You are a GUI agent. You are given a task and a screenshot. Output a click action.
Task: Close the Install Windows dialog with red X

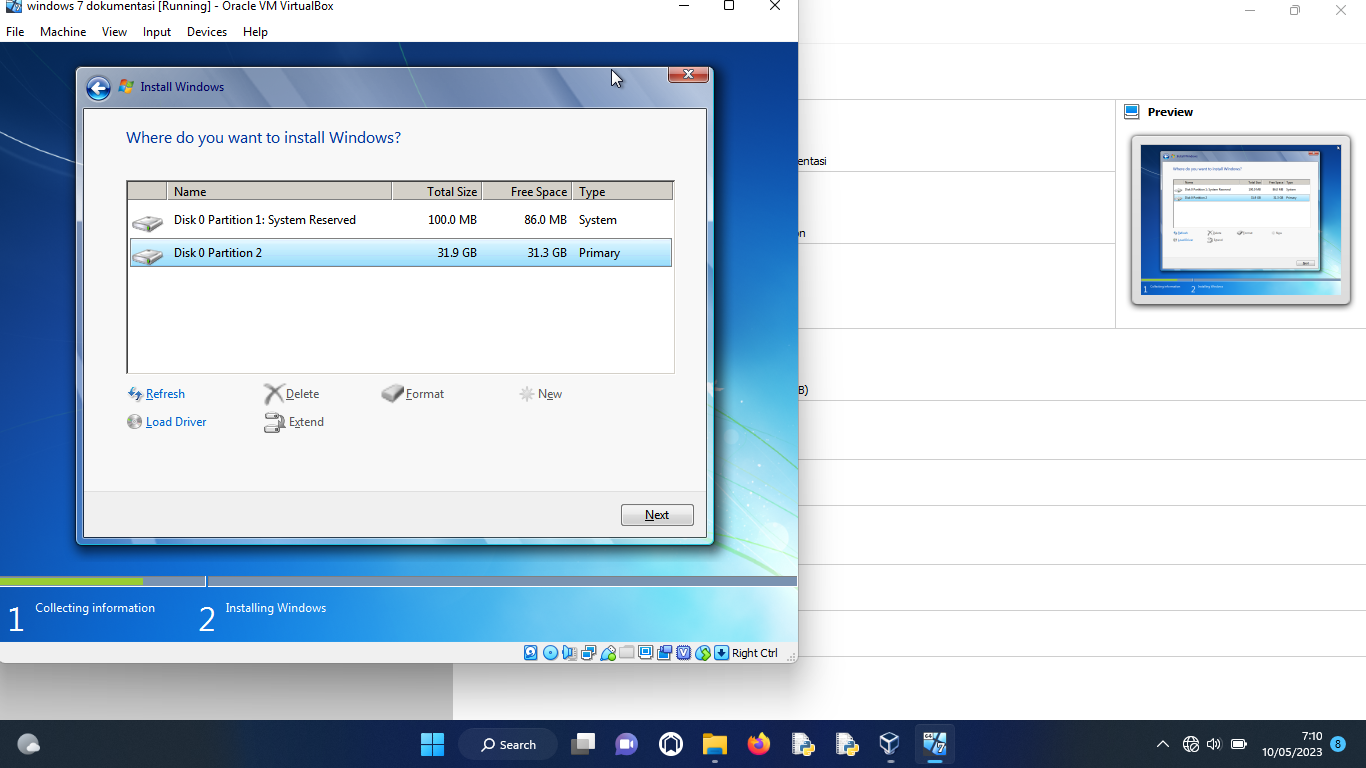click(688, 75)
